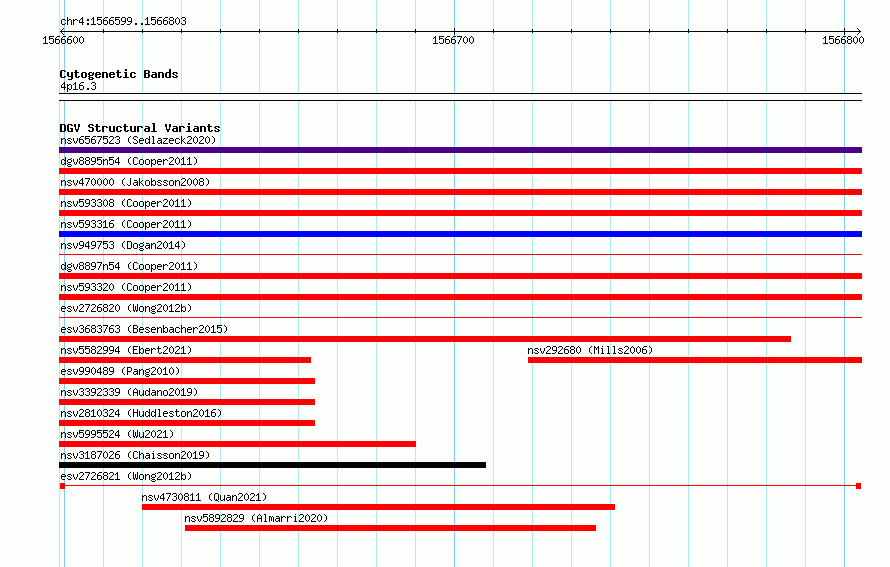This screenshot has width=890, height=567.
Task: Click the DGV Structural Variants track title
Action: pyautogui.click(x=140, y=128)
